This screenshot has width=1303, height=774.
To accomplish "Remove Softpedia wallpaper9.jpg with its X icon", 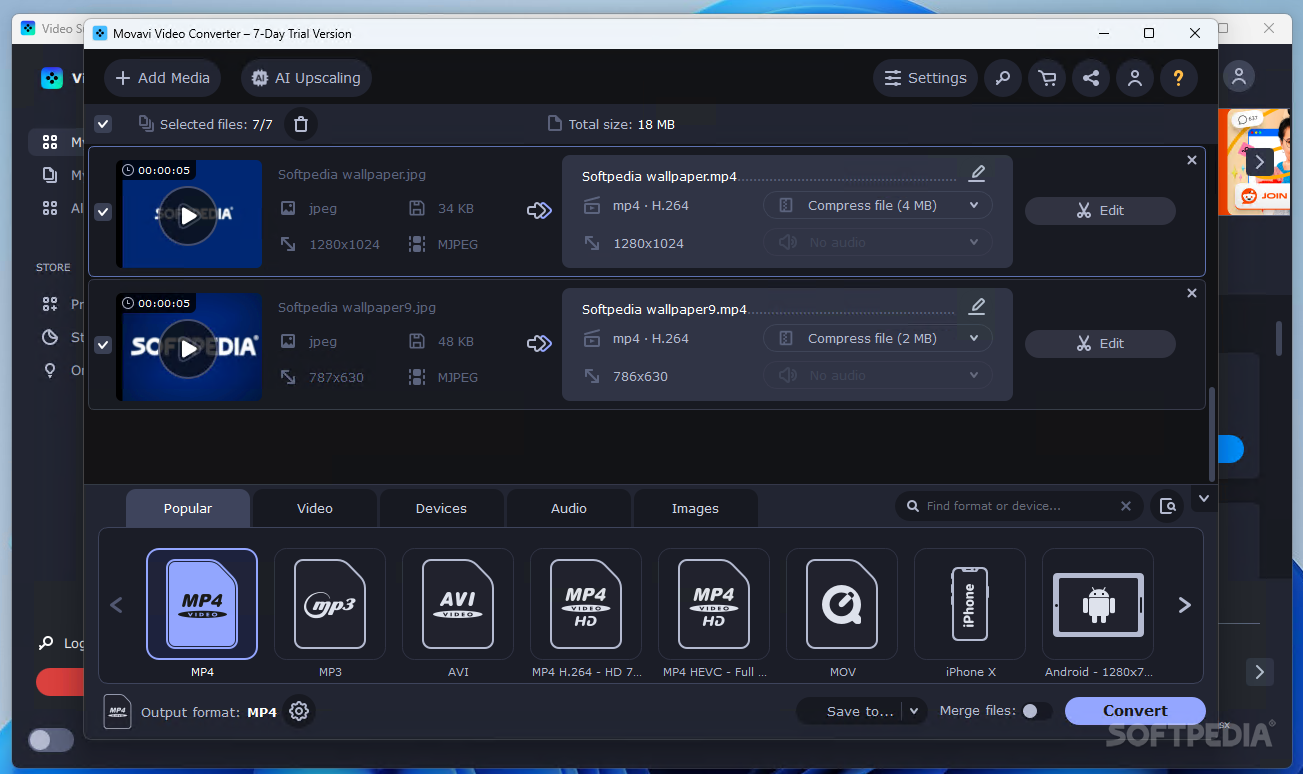I will pyautogui.click(x=1191, y=293).
